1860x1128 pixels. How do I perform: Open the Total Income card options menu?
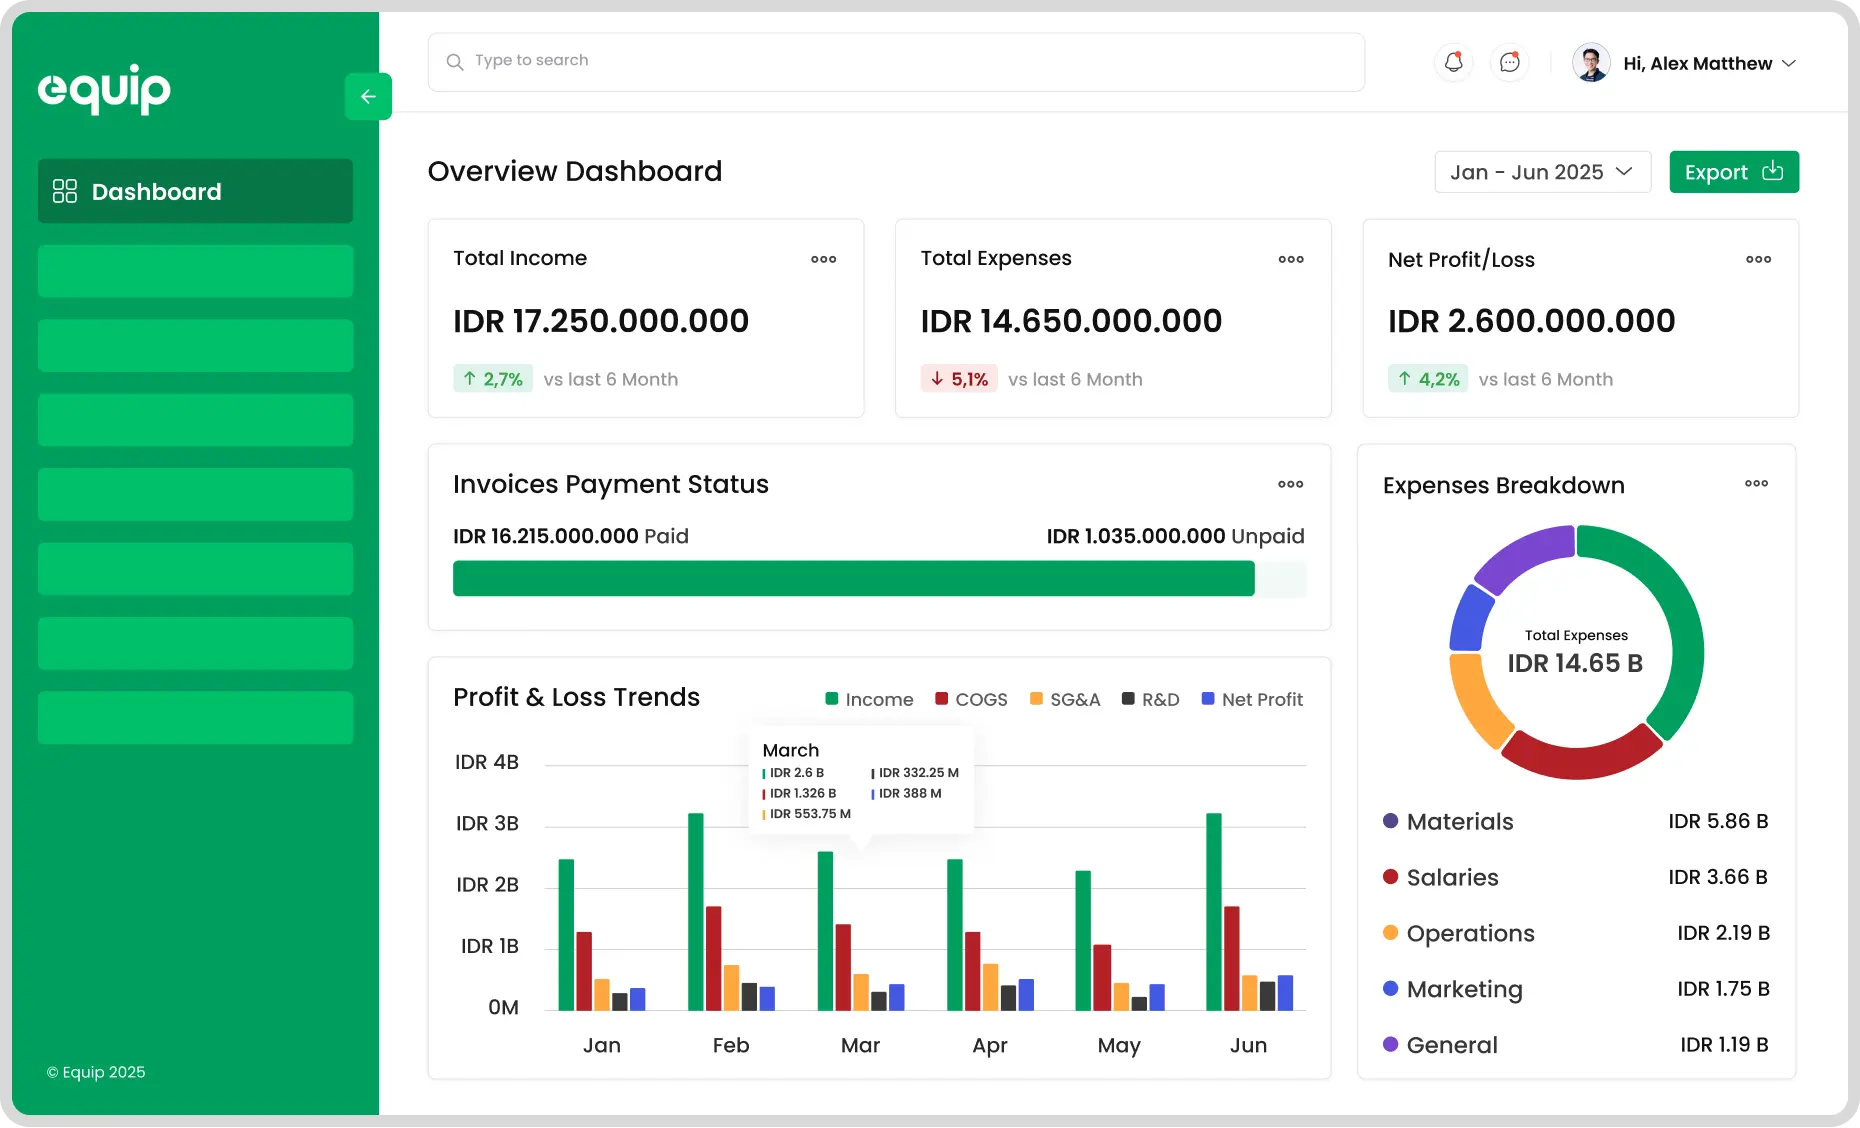tap(823, 259)
